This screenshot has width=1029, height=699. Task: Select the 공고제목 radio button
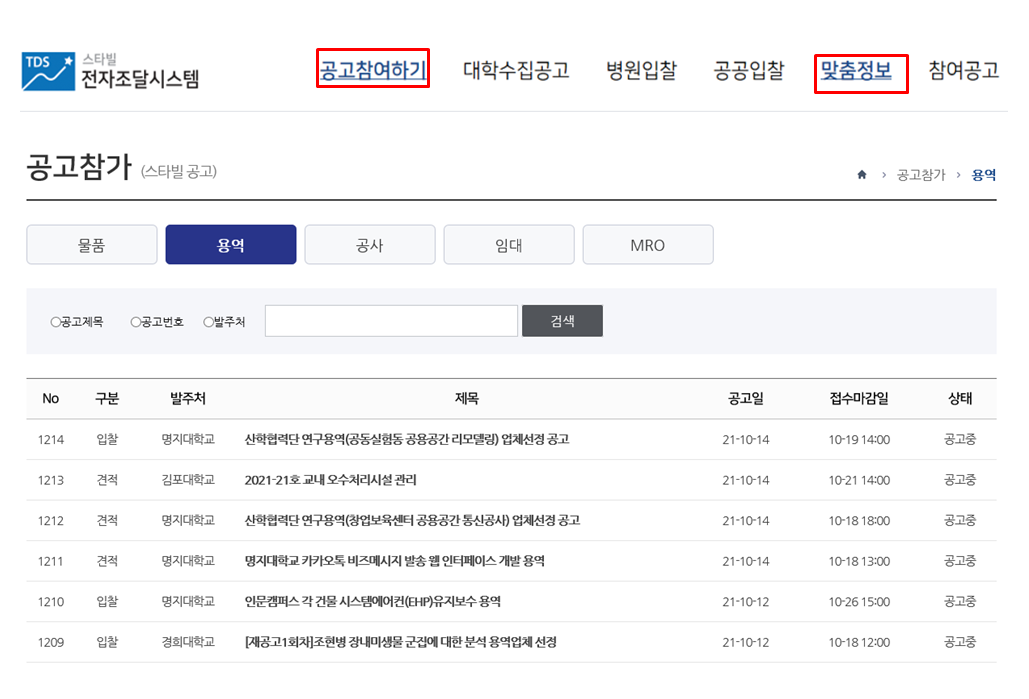(56, 322)
